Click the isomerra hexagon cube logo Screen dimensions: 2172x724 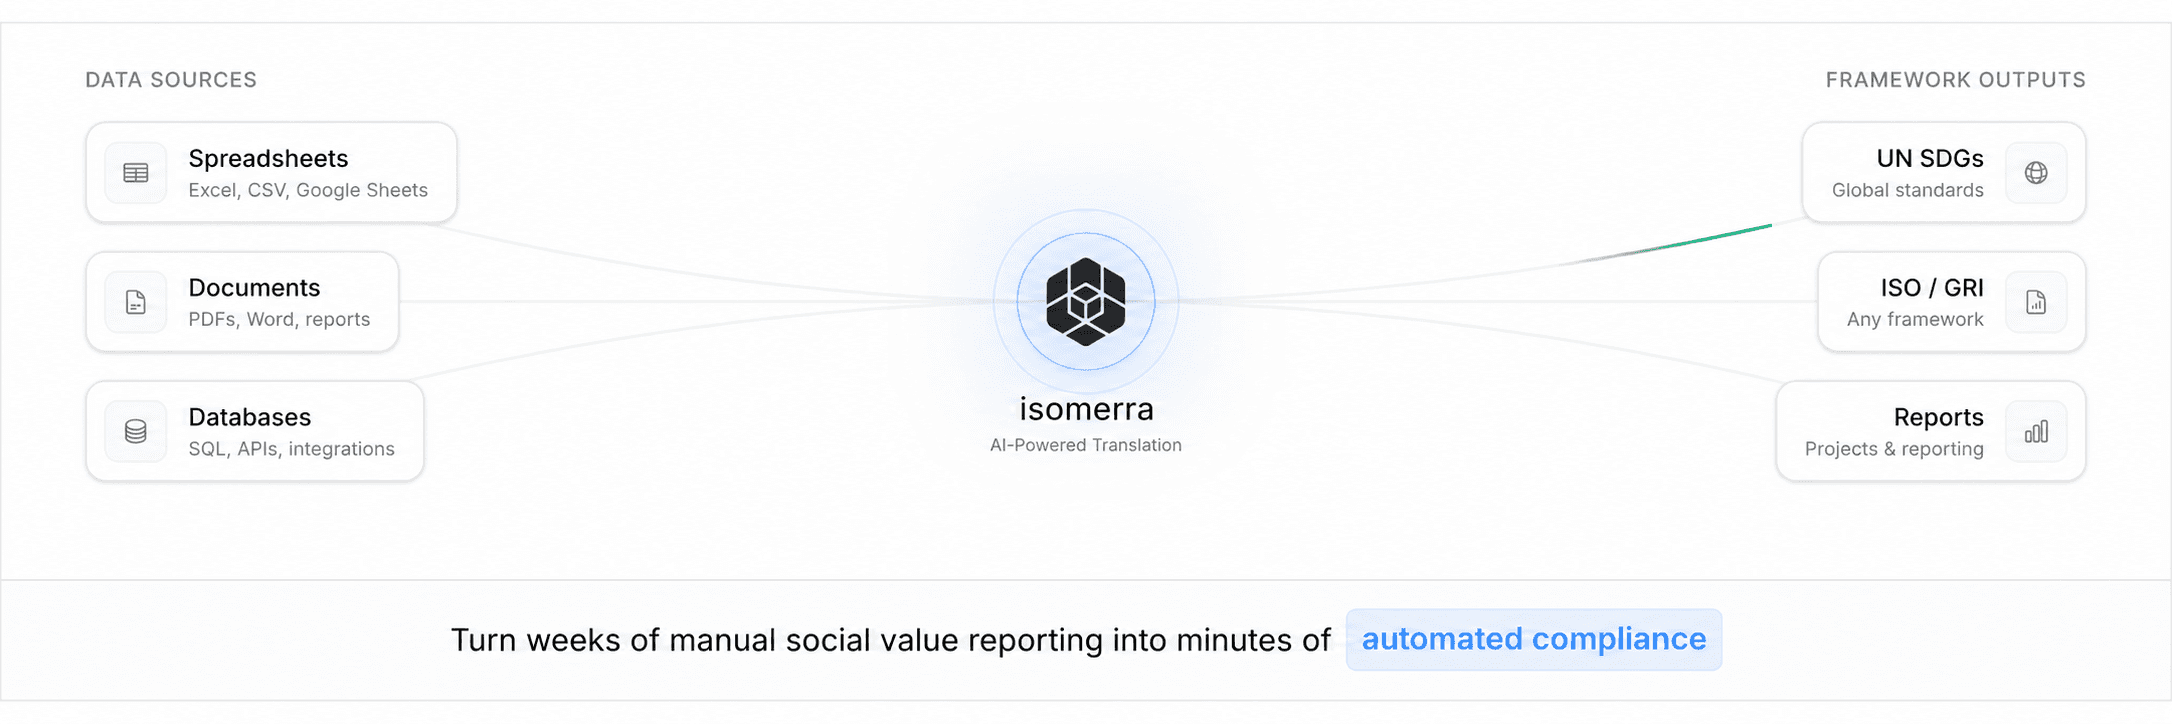click(x=1086, y=302)
